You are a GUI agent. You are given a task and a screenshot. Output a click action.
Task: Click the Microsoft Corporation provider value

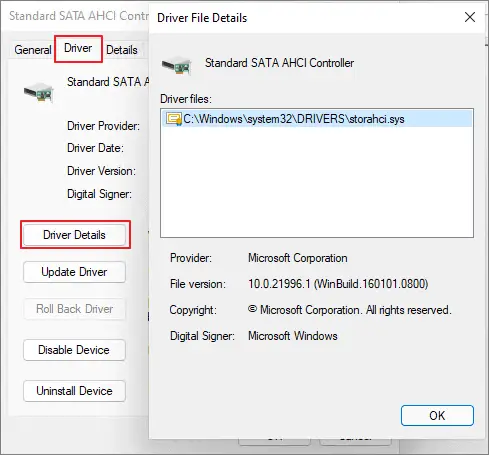point(298,258)
